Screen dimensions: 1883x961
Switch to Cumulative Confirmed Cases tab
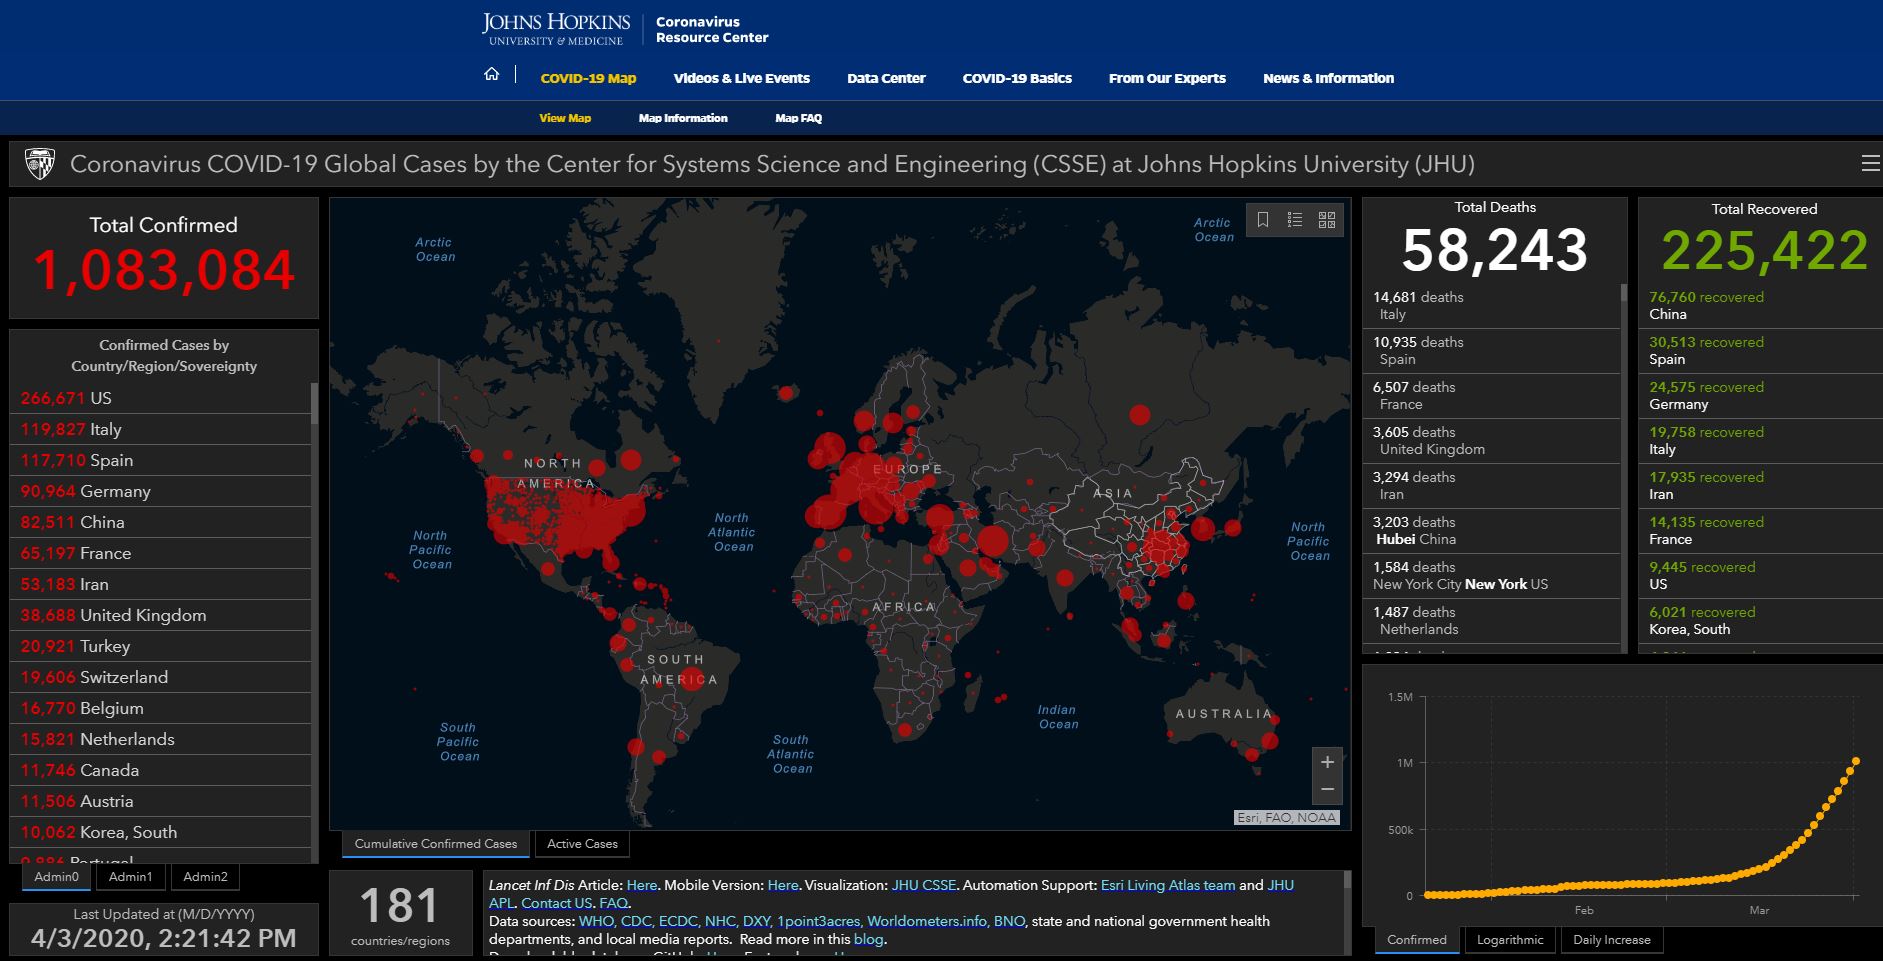436,844
